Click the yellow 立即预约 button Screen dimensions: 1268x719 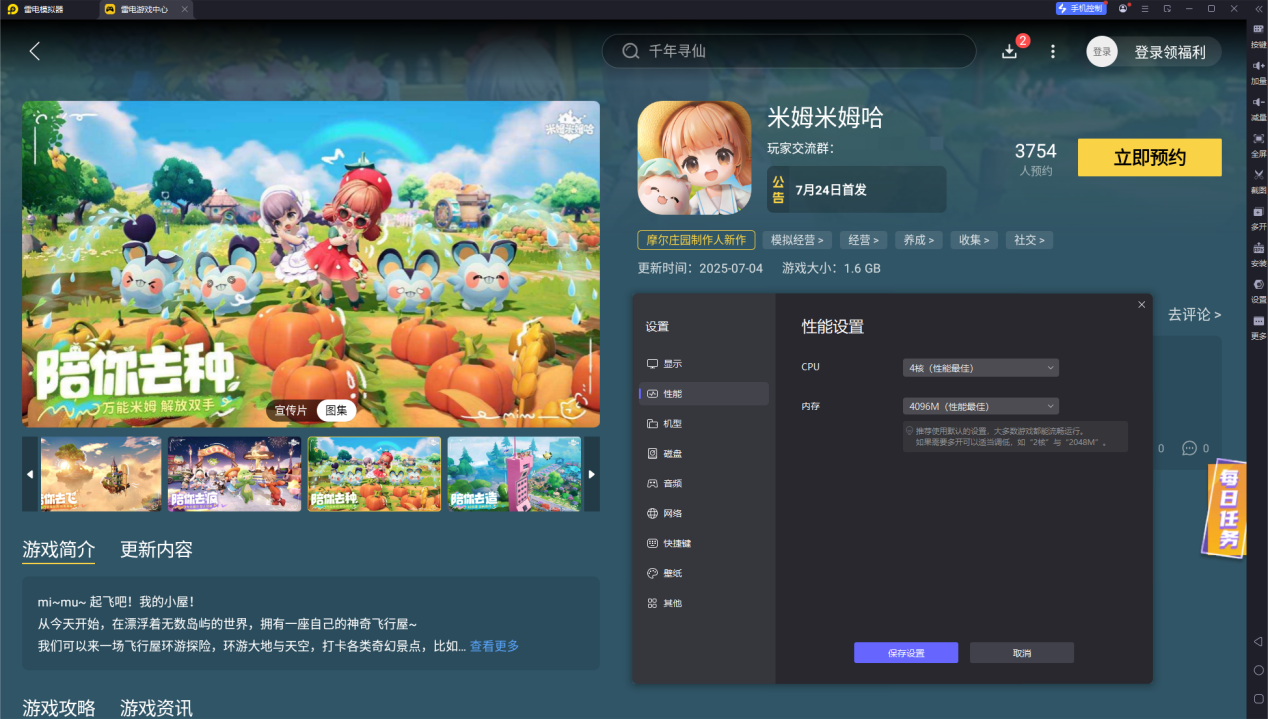click(1150, 158)
